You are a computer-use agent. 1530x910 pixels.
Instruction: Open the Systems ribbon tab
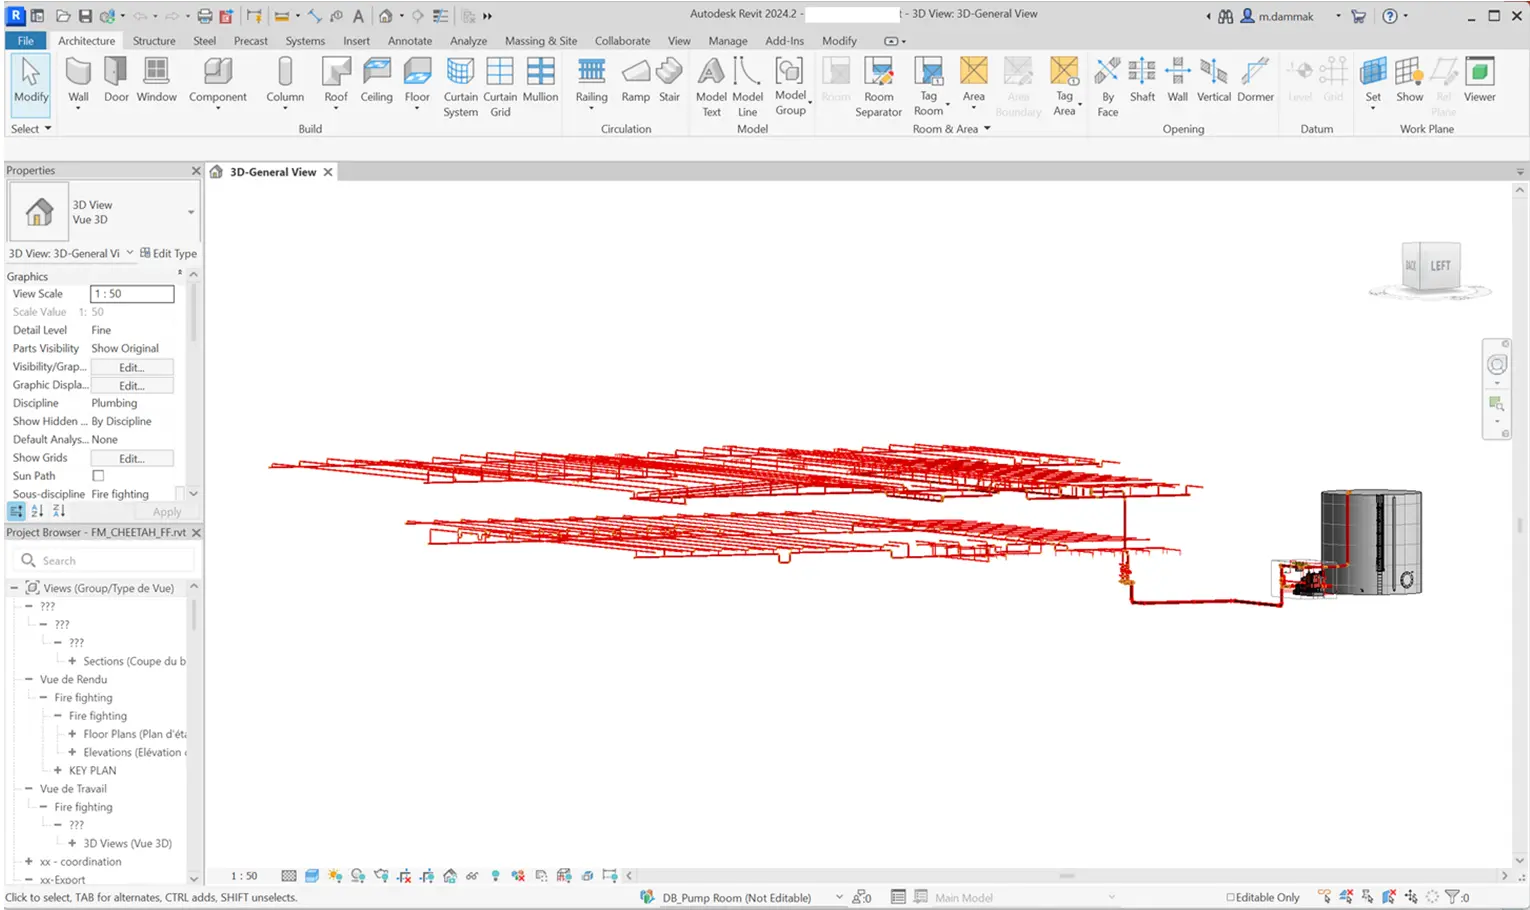[x=305, y=41]
